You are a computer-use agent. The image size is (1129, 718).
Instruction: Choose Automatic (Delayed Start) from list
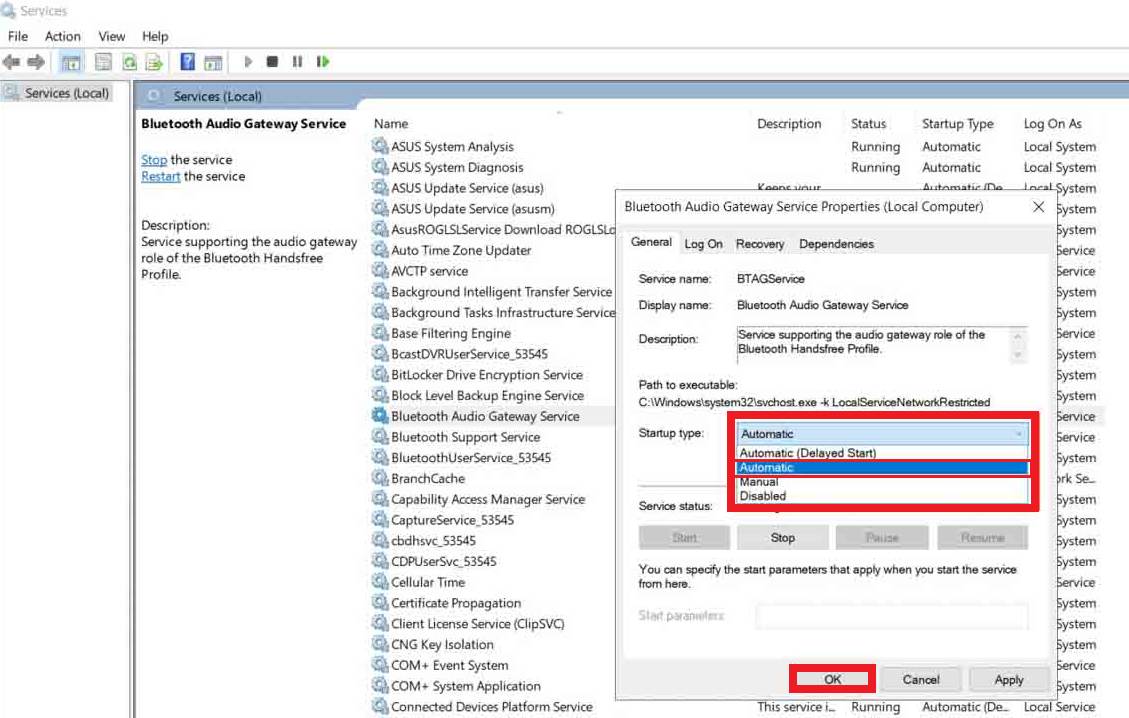click(808, 453)
